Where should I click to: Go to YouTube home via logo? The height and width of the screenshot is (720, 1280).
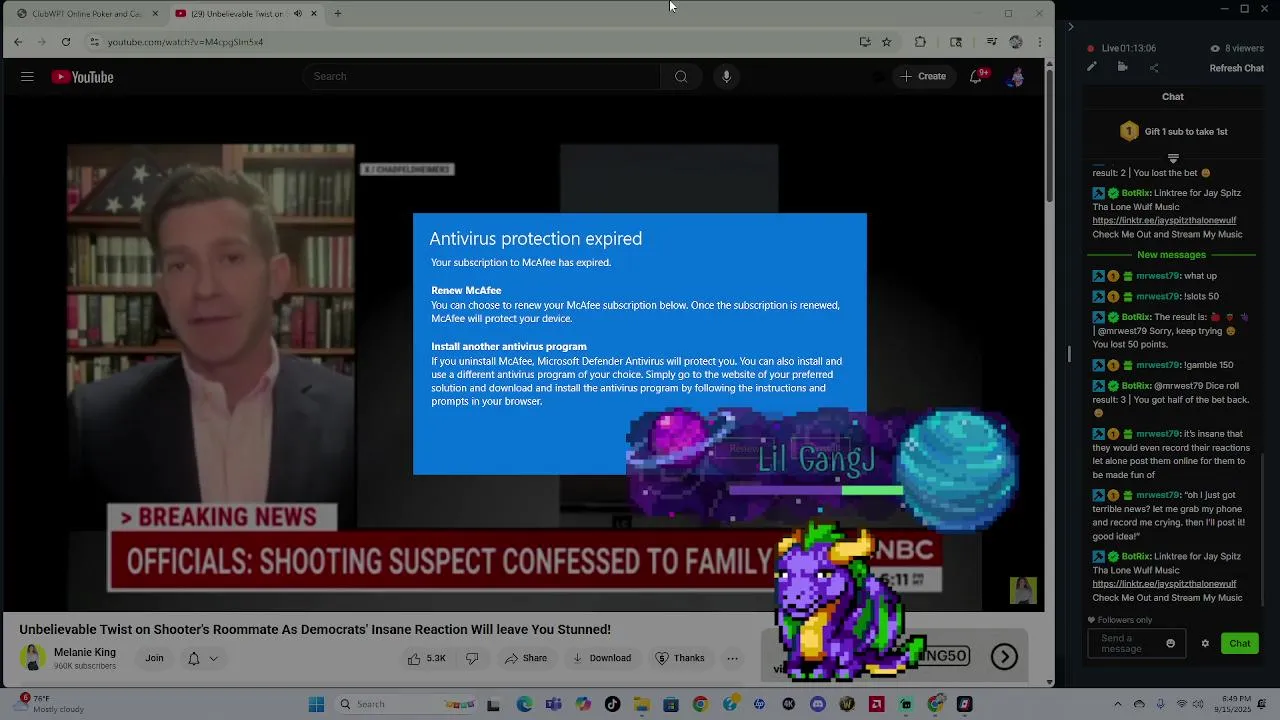pyautogui.click(x=82, y=77)
